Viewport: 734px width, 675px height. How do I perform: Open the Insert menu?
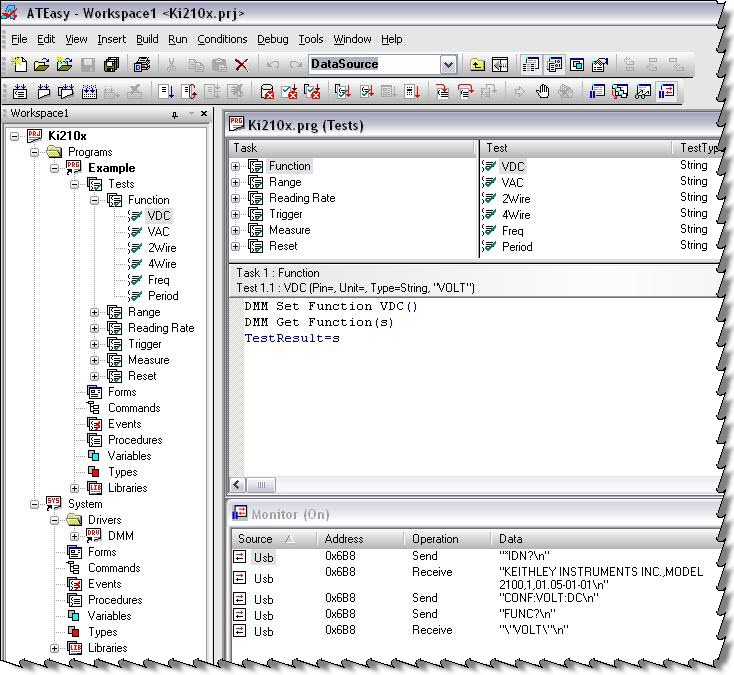(x=111, y=39)
